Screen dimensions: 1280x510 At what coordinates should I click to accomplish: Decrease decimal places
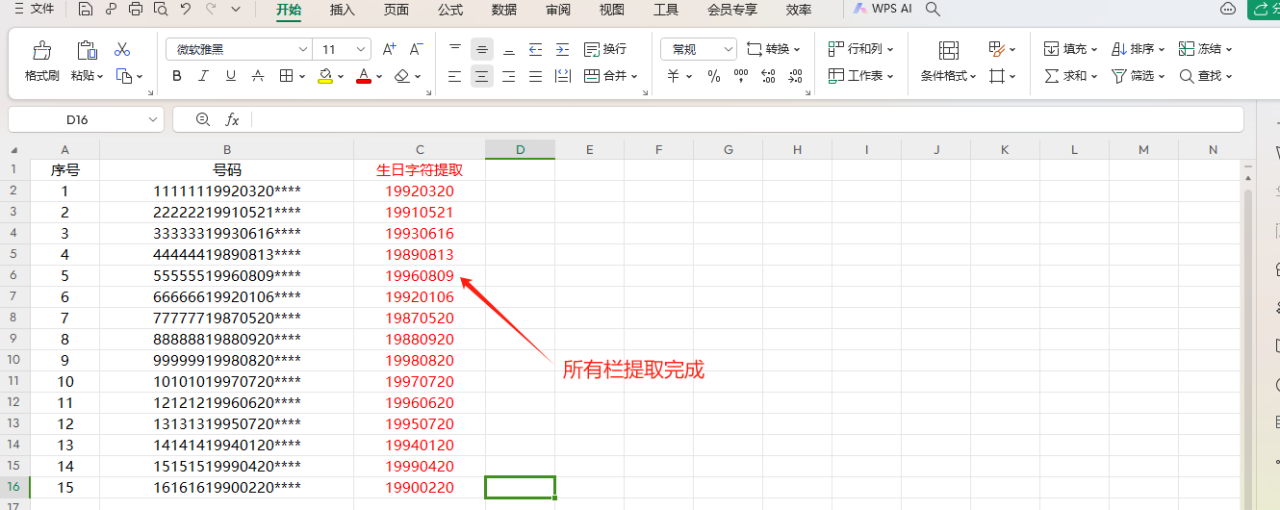pyautogui.click(x=795, y=76)
